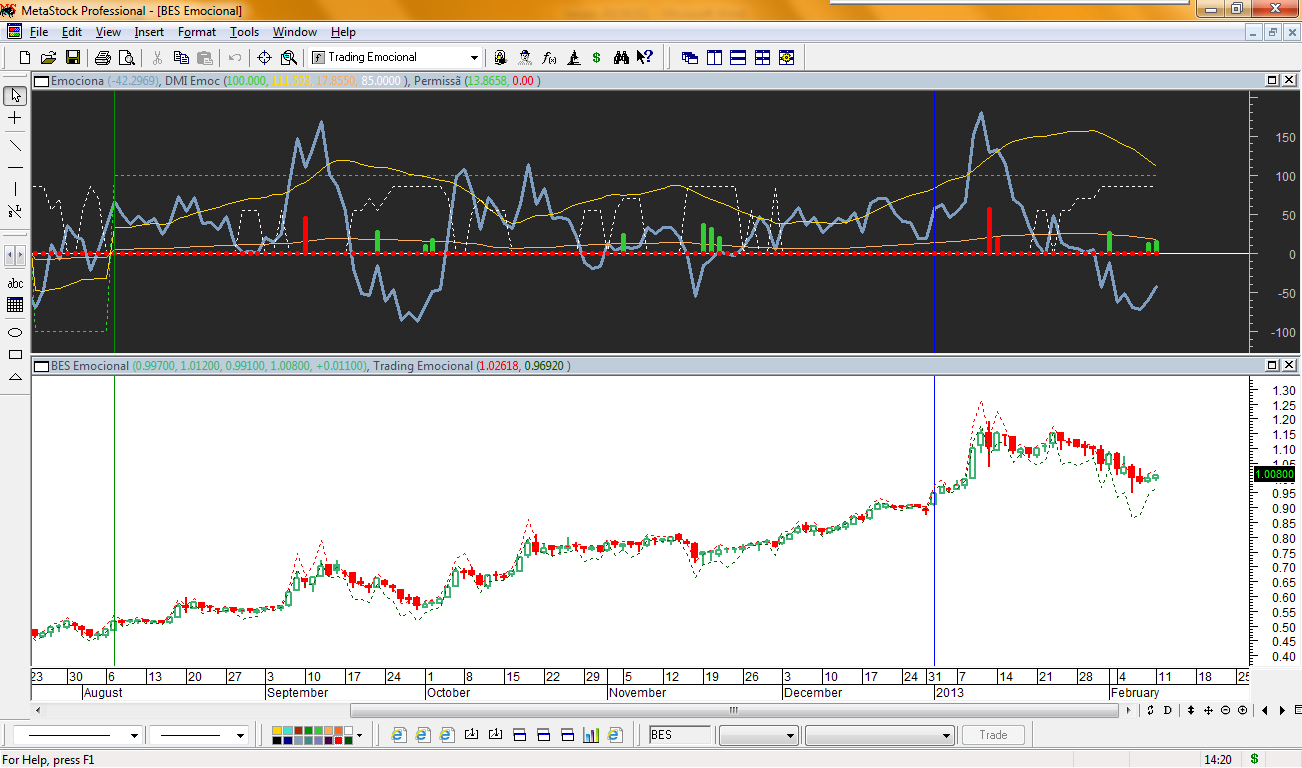The height and width of the screenshot is (768, 1302).
Task: Maximize the BES Emocional price pane
Action: tap(1272, 365)
